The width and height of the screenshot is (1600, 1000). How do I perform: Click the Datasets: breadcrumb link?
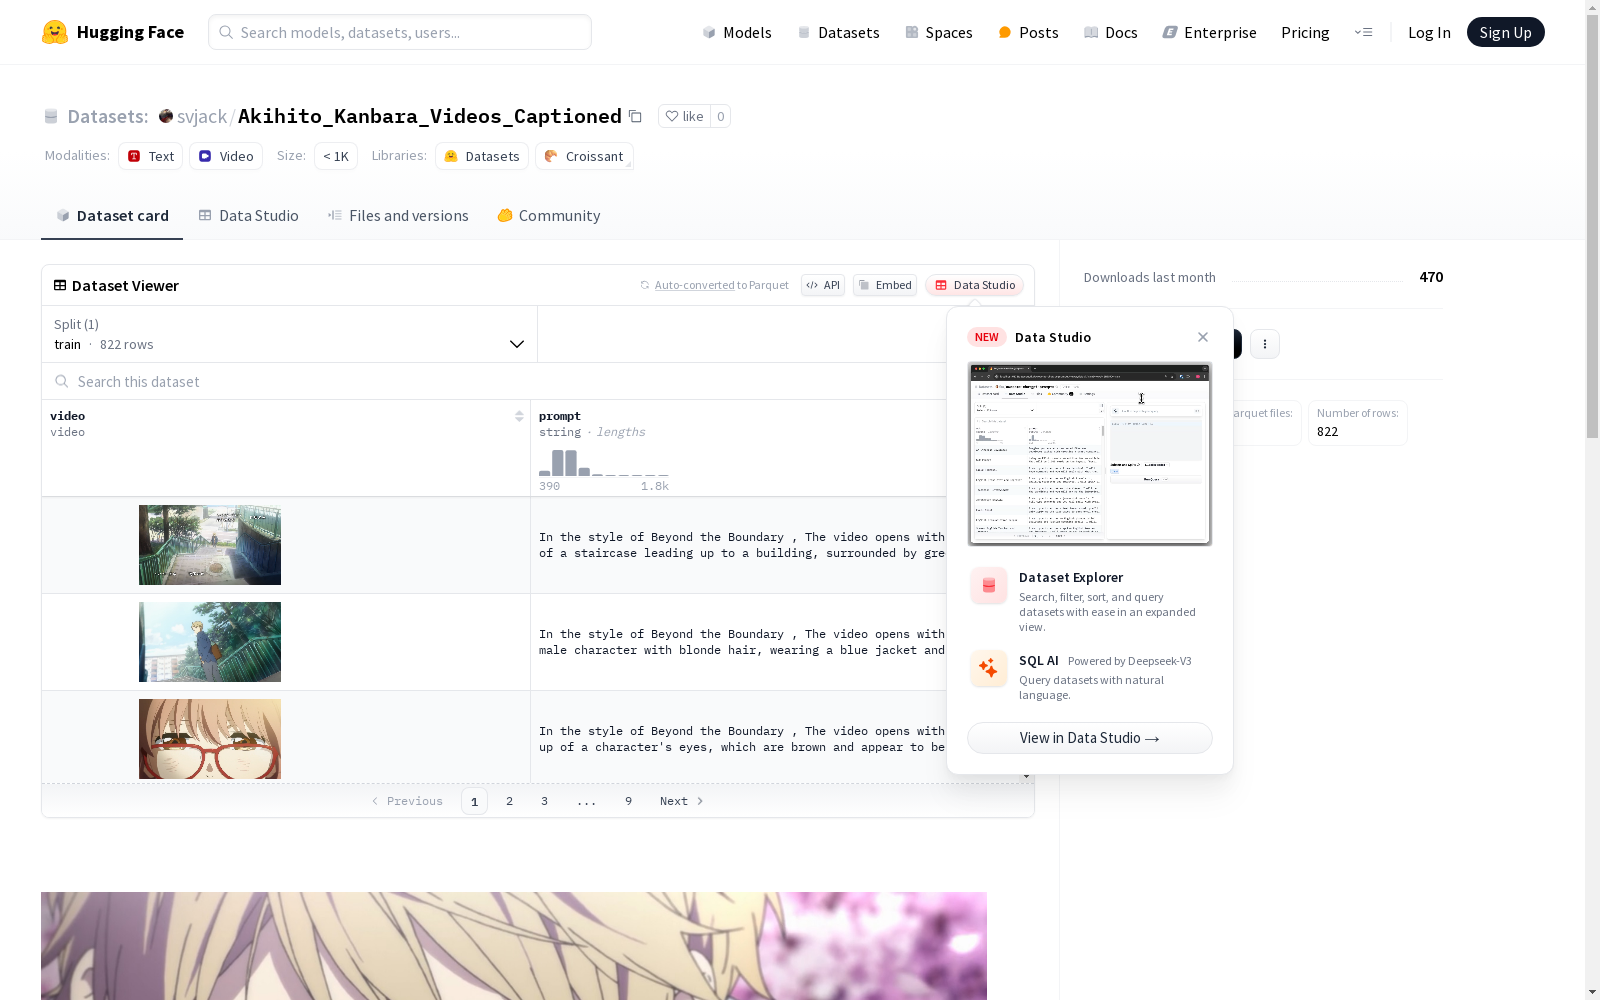[108, 116]
